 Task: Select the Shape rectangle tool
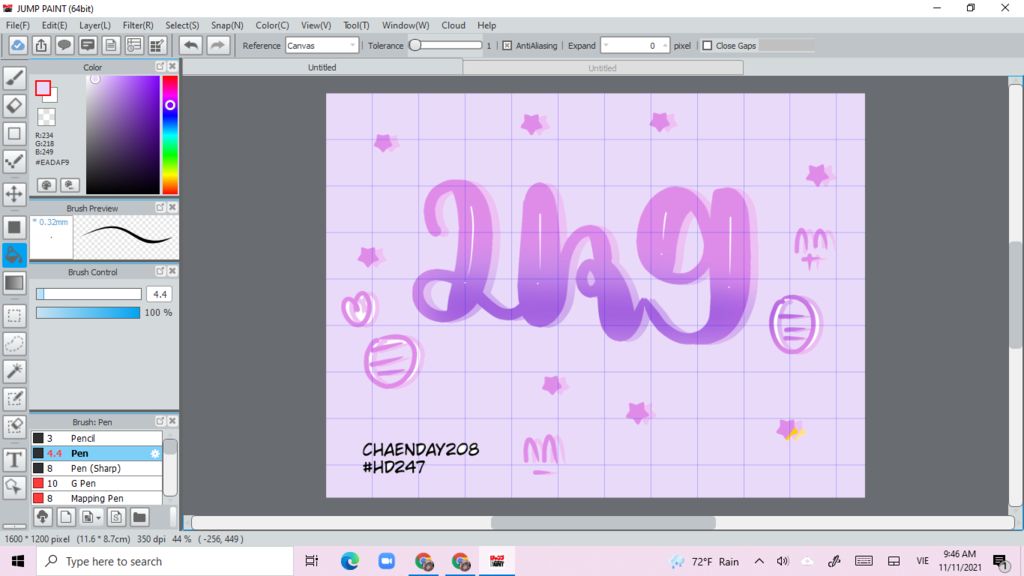tap(14, 134)
